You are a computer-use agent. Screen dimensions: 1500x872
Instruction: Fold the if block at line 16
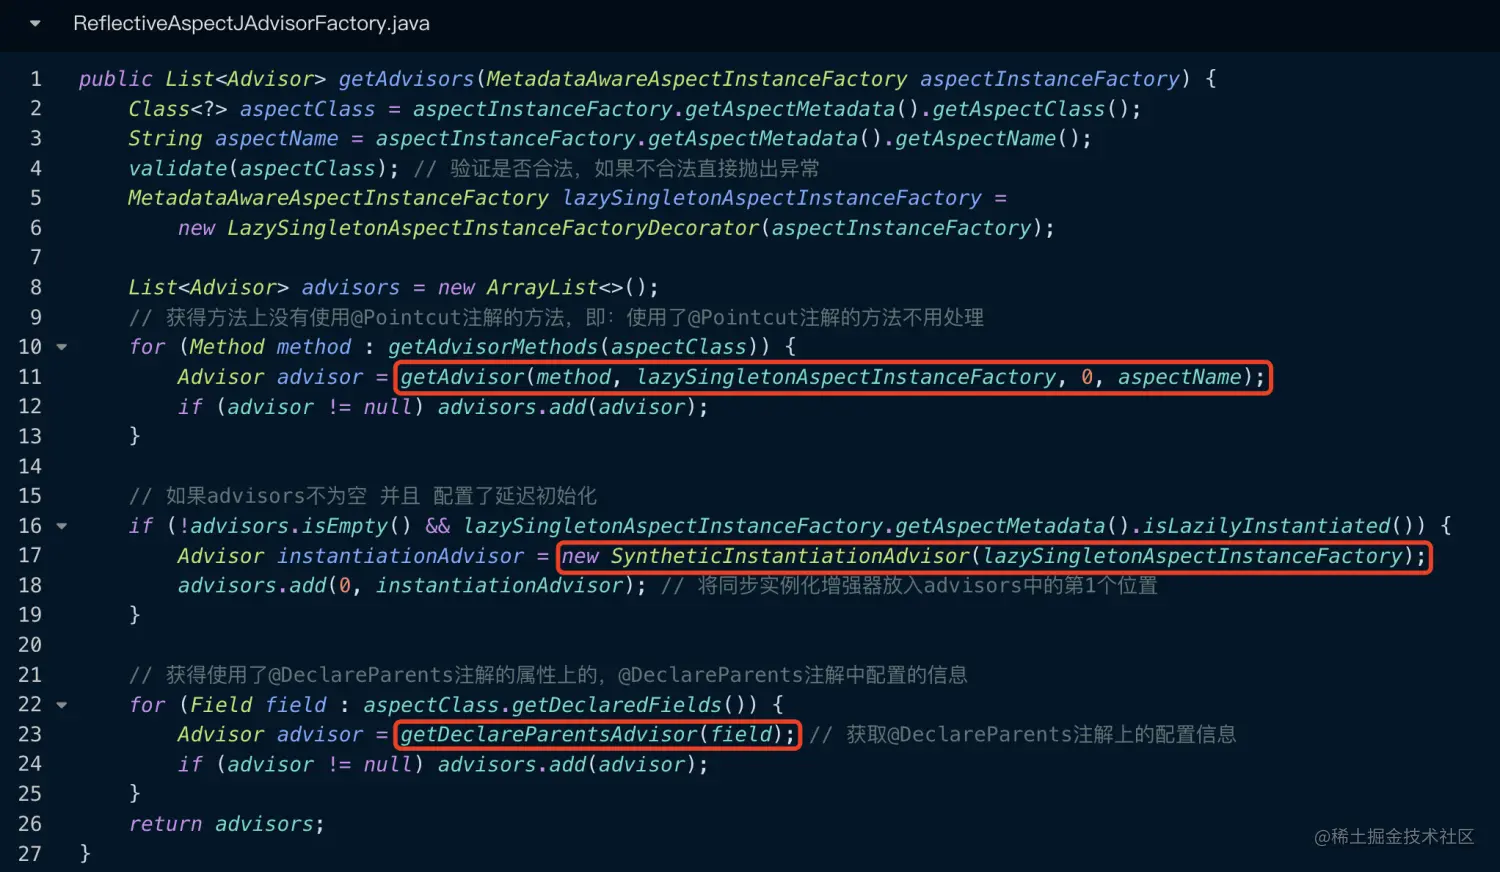pyautogui.click(x=62, y=526)
